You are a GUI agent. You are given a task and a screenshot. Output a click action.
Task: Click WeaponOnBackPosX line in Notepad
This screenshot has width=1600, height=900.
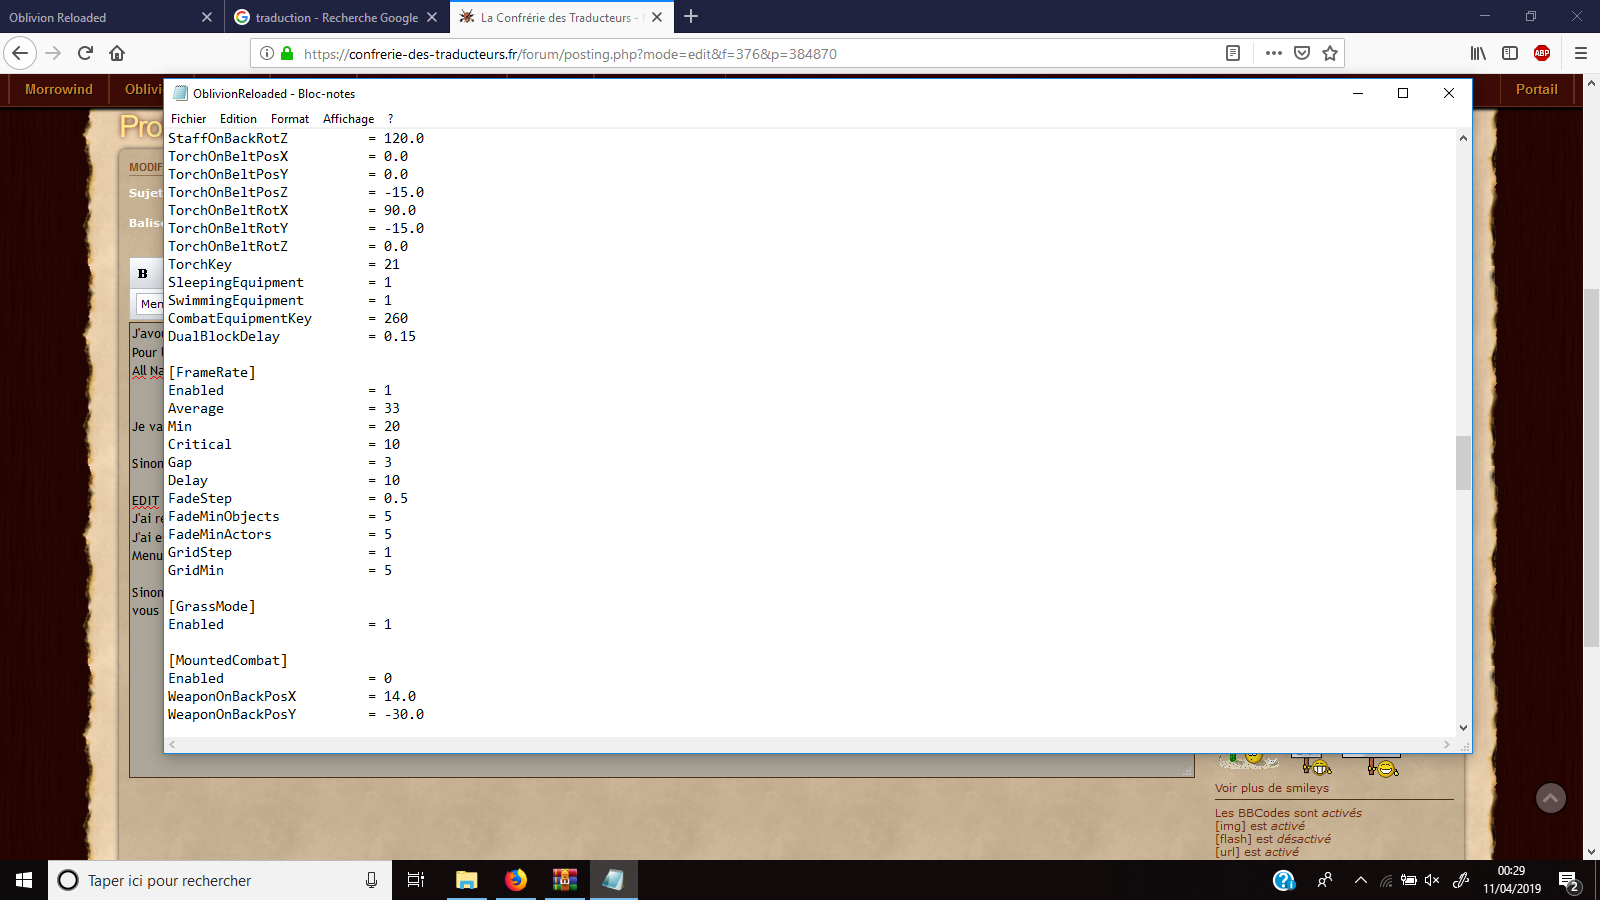[x=292, y=696]
